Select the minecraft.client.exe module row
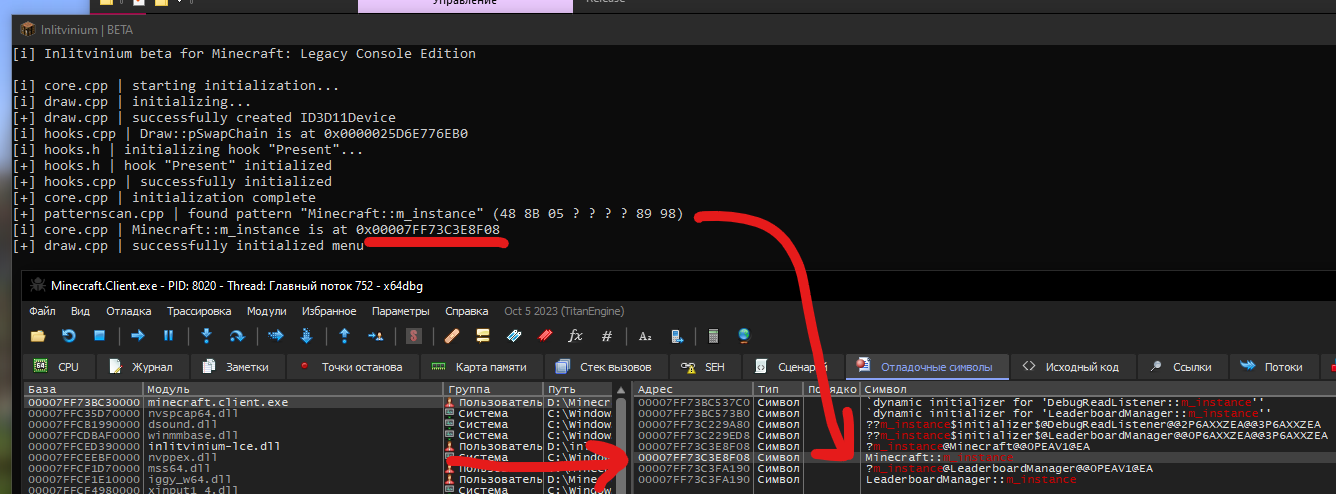This screenshot has width=1336, height=494. coord(318,402)
